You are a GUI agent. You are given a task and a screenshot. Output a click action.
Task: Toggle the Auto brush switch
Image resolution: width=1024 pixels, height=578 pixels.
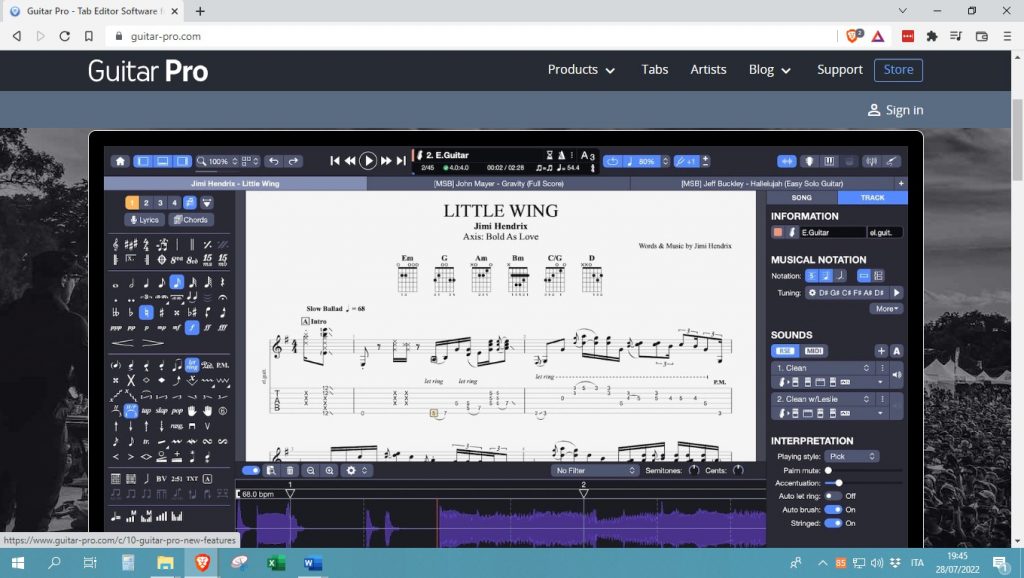tap(832, 509)
